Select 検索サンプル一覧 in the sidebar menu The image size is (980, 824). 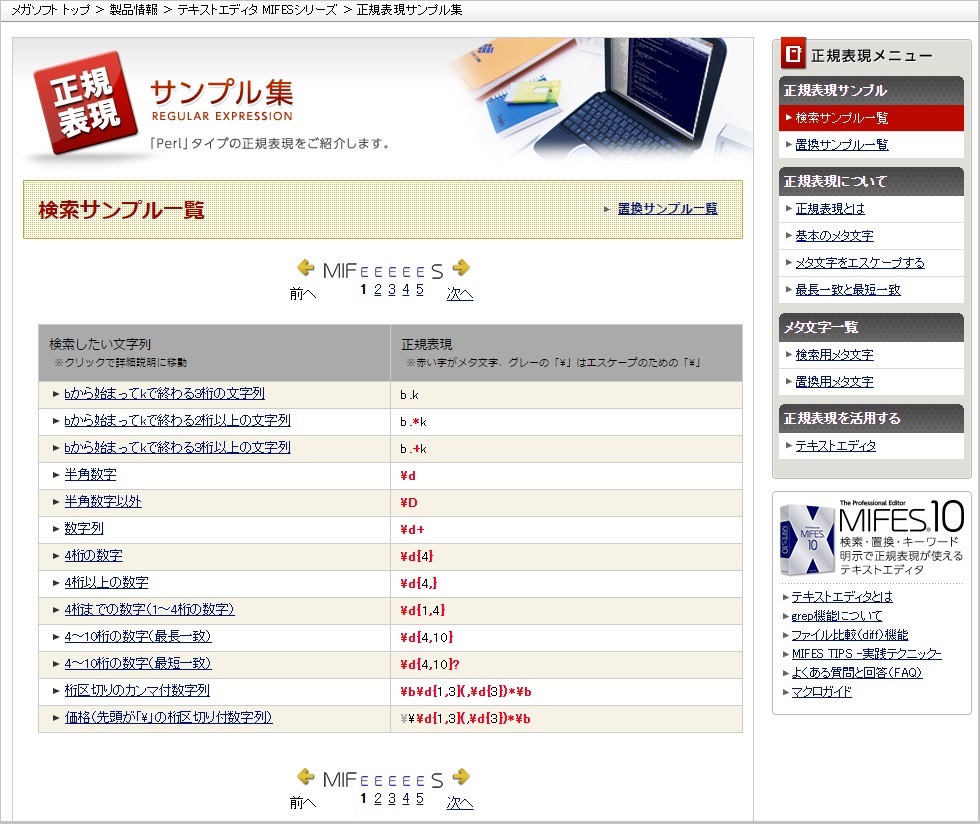pyautogui.click(x=842, y=118)
